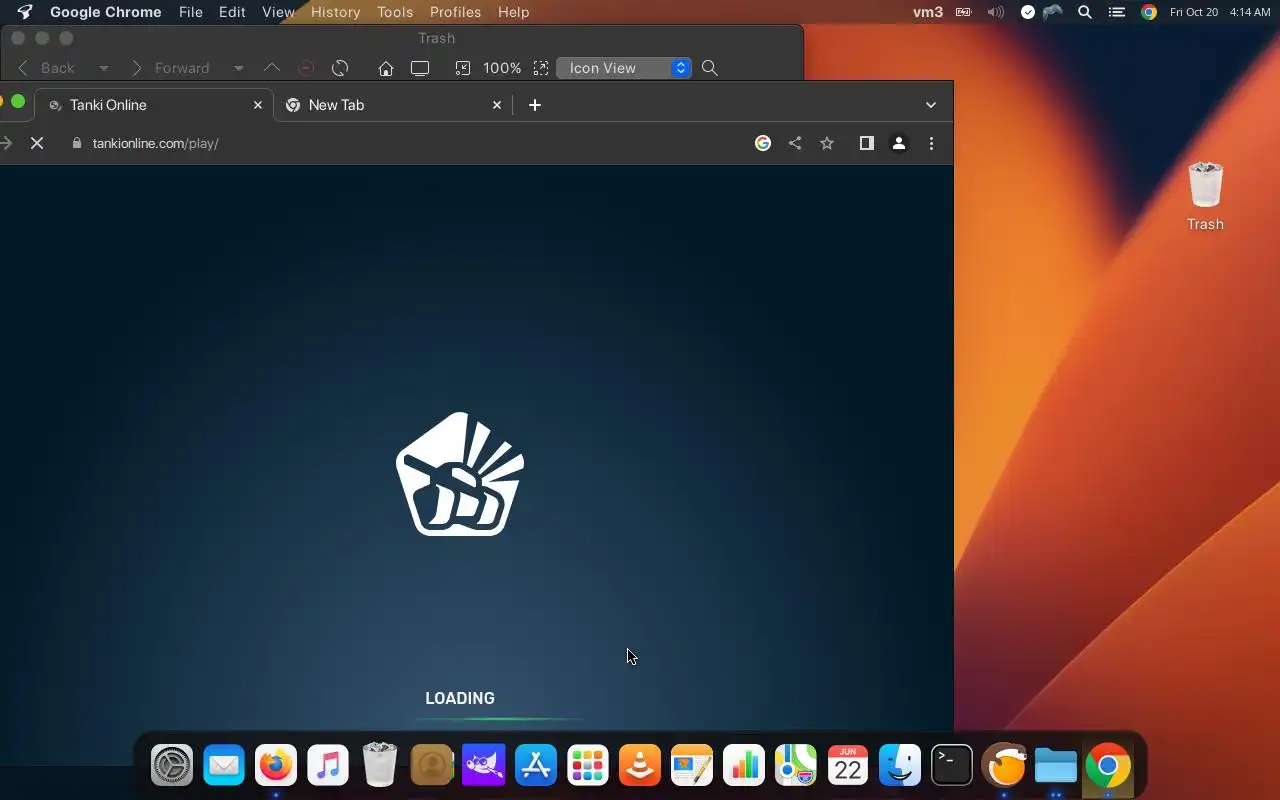Launch VLC from dock
Screen dimensions: 1280x800
[x=640, y=766]
